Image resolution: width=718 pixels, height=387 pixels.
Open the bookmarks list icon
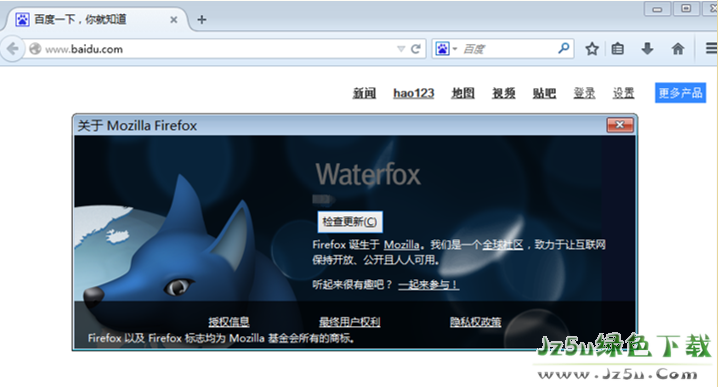[618, 49]
